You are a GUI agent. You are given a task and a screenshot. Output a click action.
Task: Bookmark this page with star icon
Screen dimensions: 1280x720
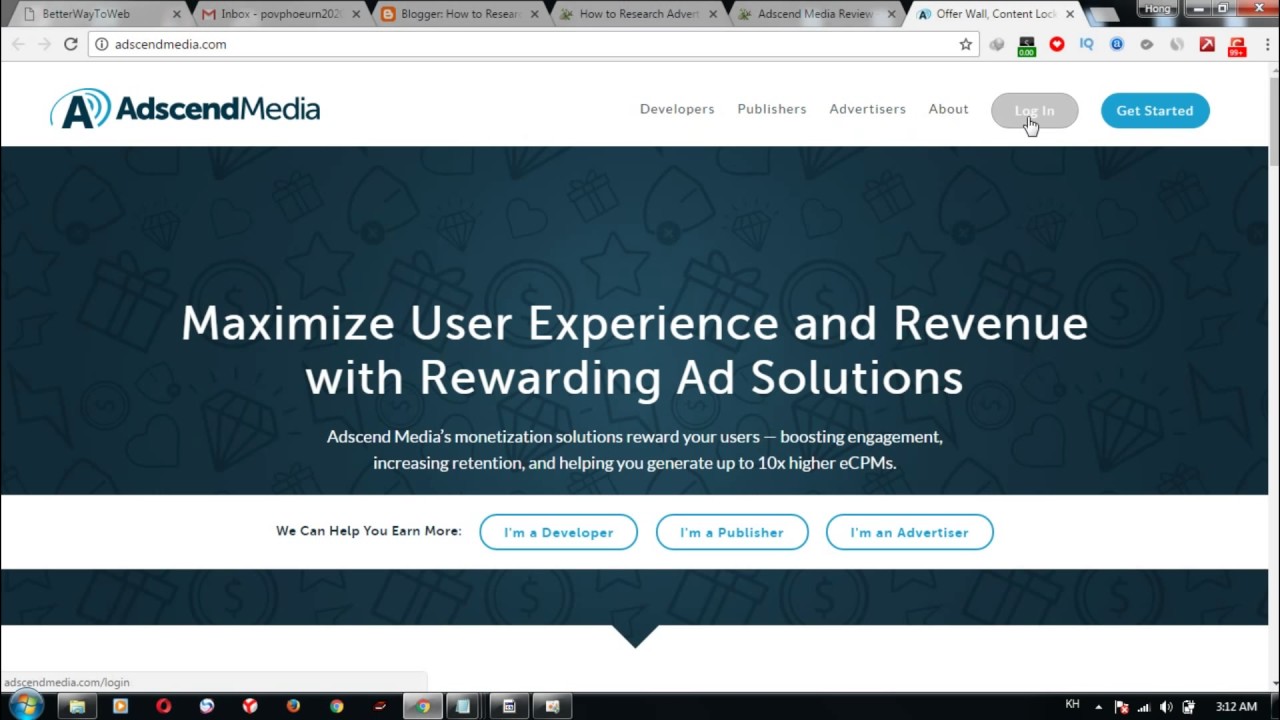click(x=965, y=44)
